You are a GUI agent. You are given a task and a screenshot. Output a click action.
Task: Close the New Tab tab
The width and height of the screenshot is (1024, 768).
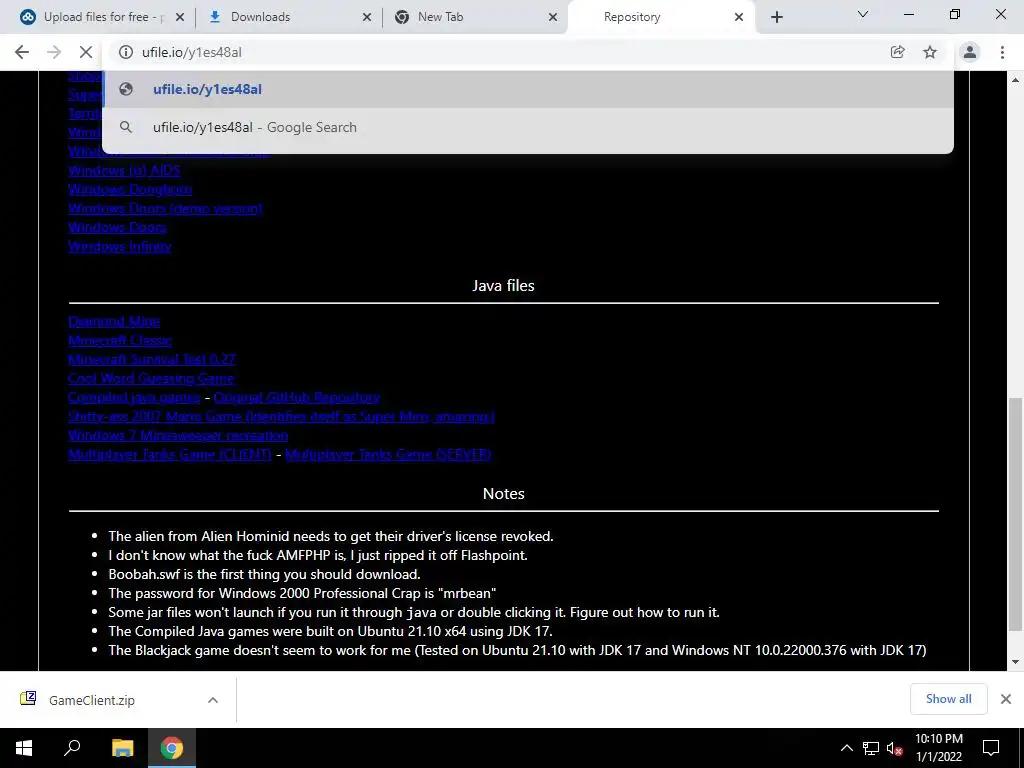[553, 17]
